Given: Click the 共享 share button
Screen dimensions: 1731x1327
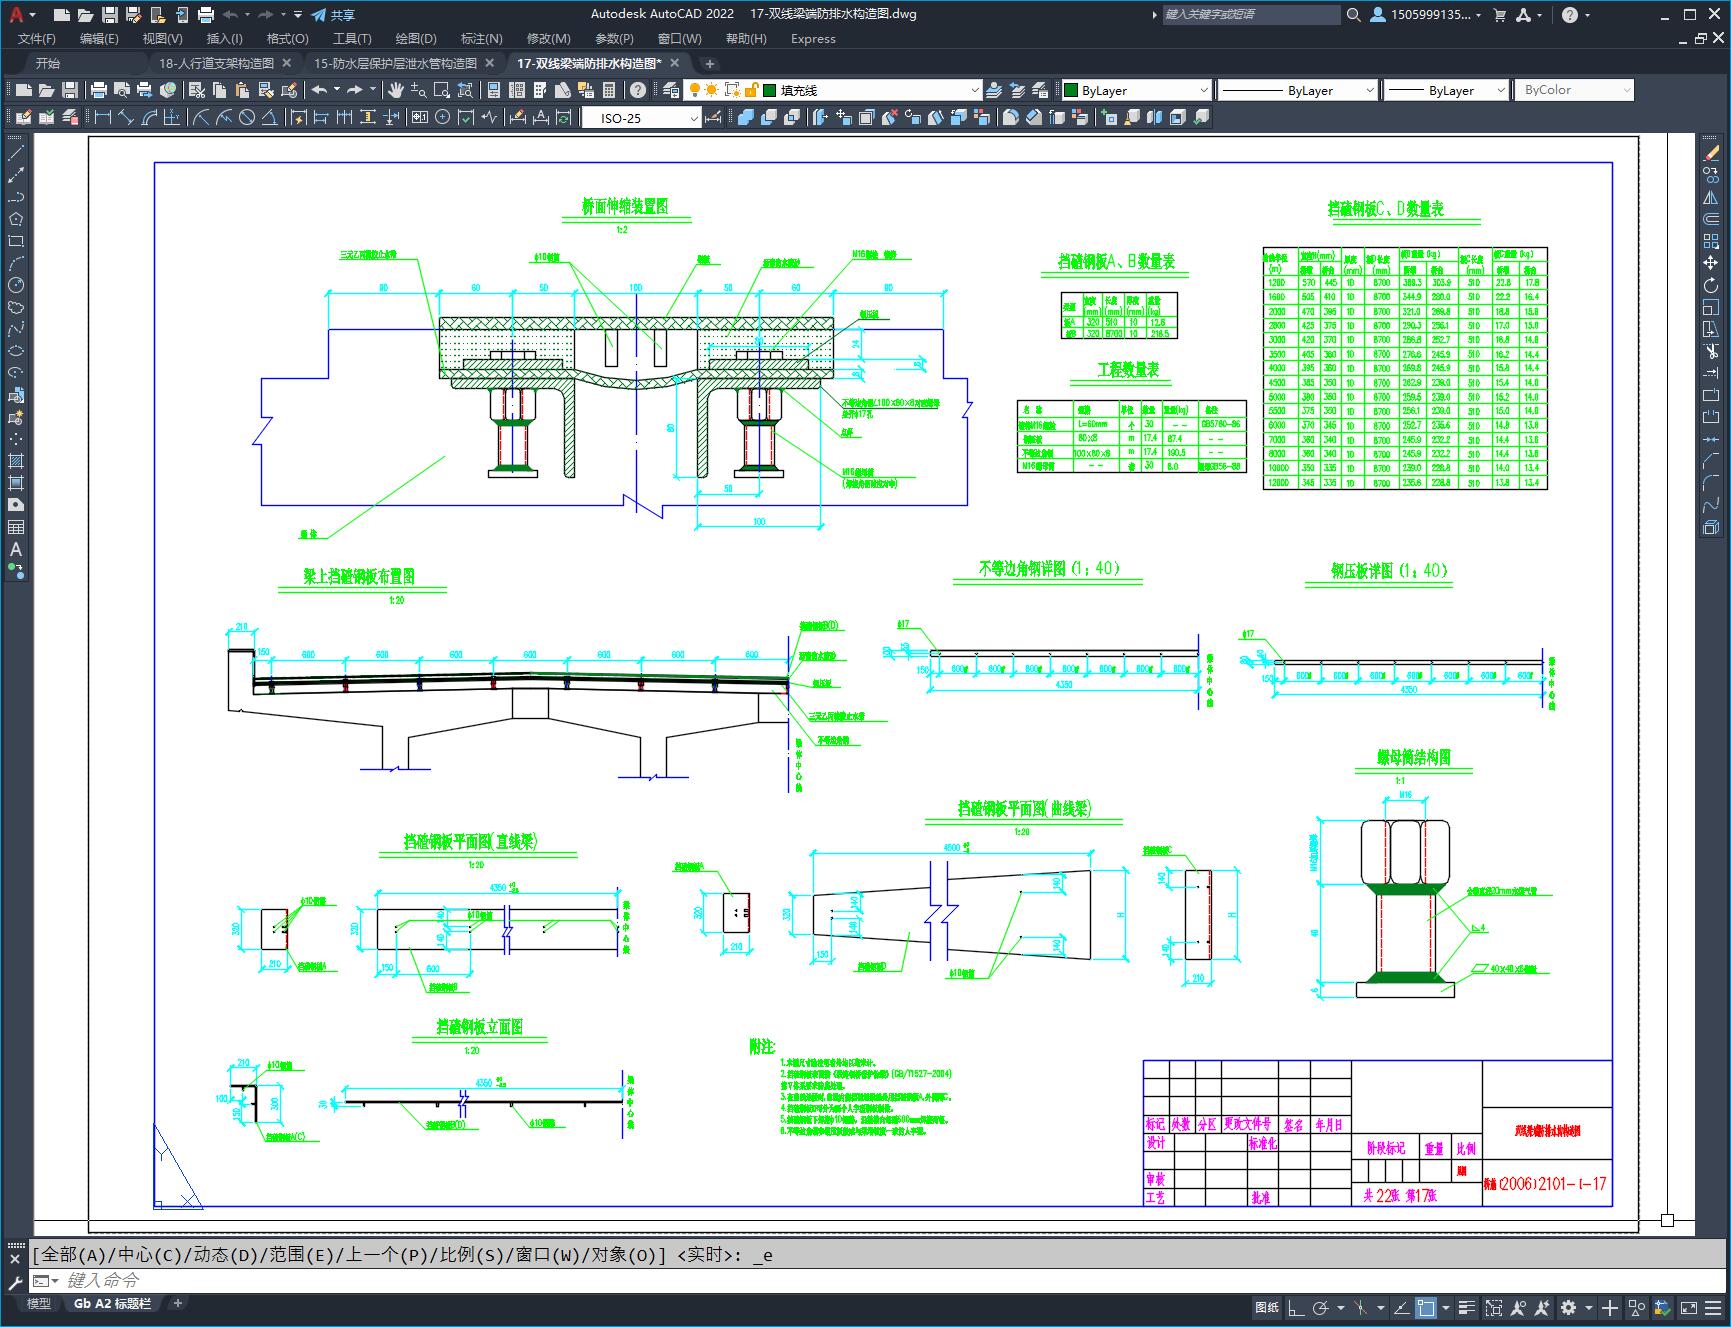Looking at the screenshot, I should point(333,14).
